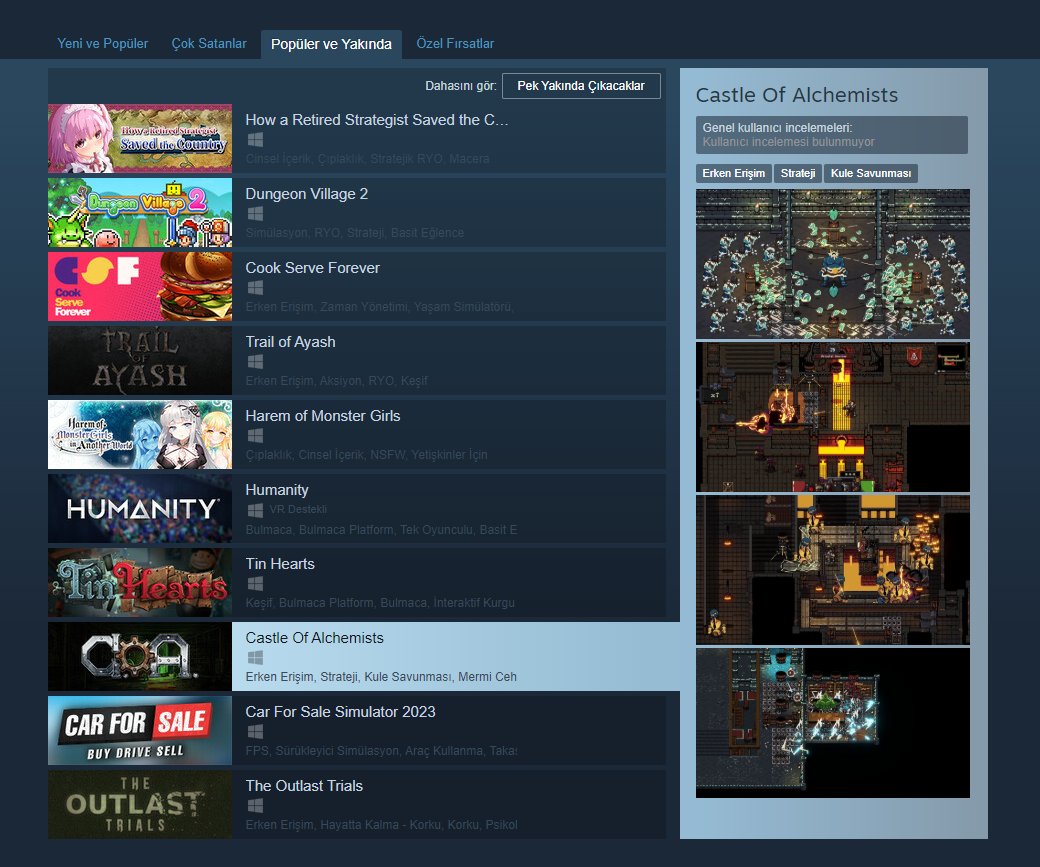Click the VR Destekli label in Humanity row

pos(298,509)
